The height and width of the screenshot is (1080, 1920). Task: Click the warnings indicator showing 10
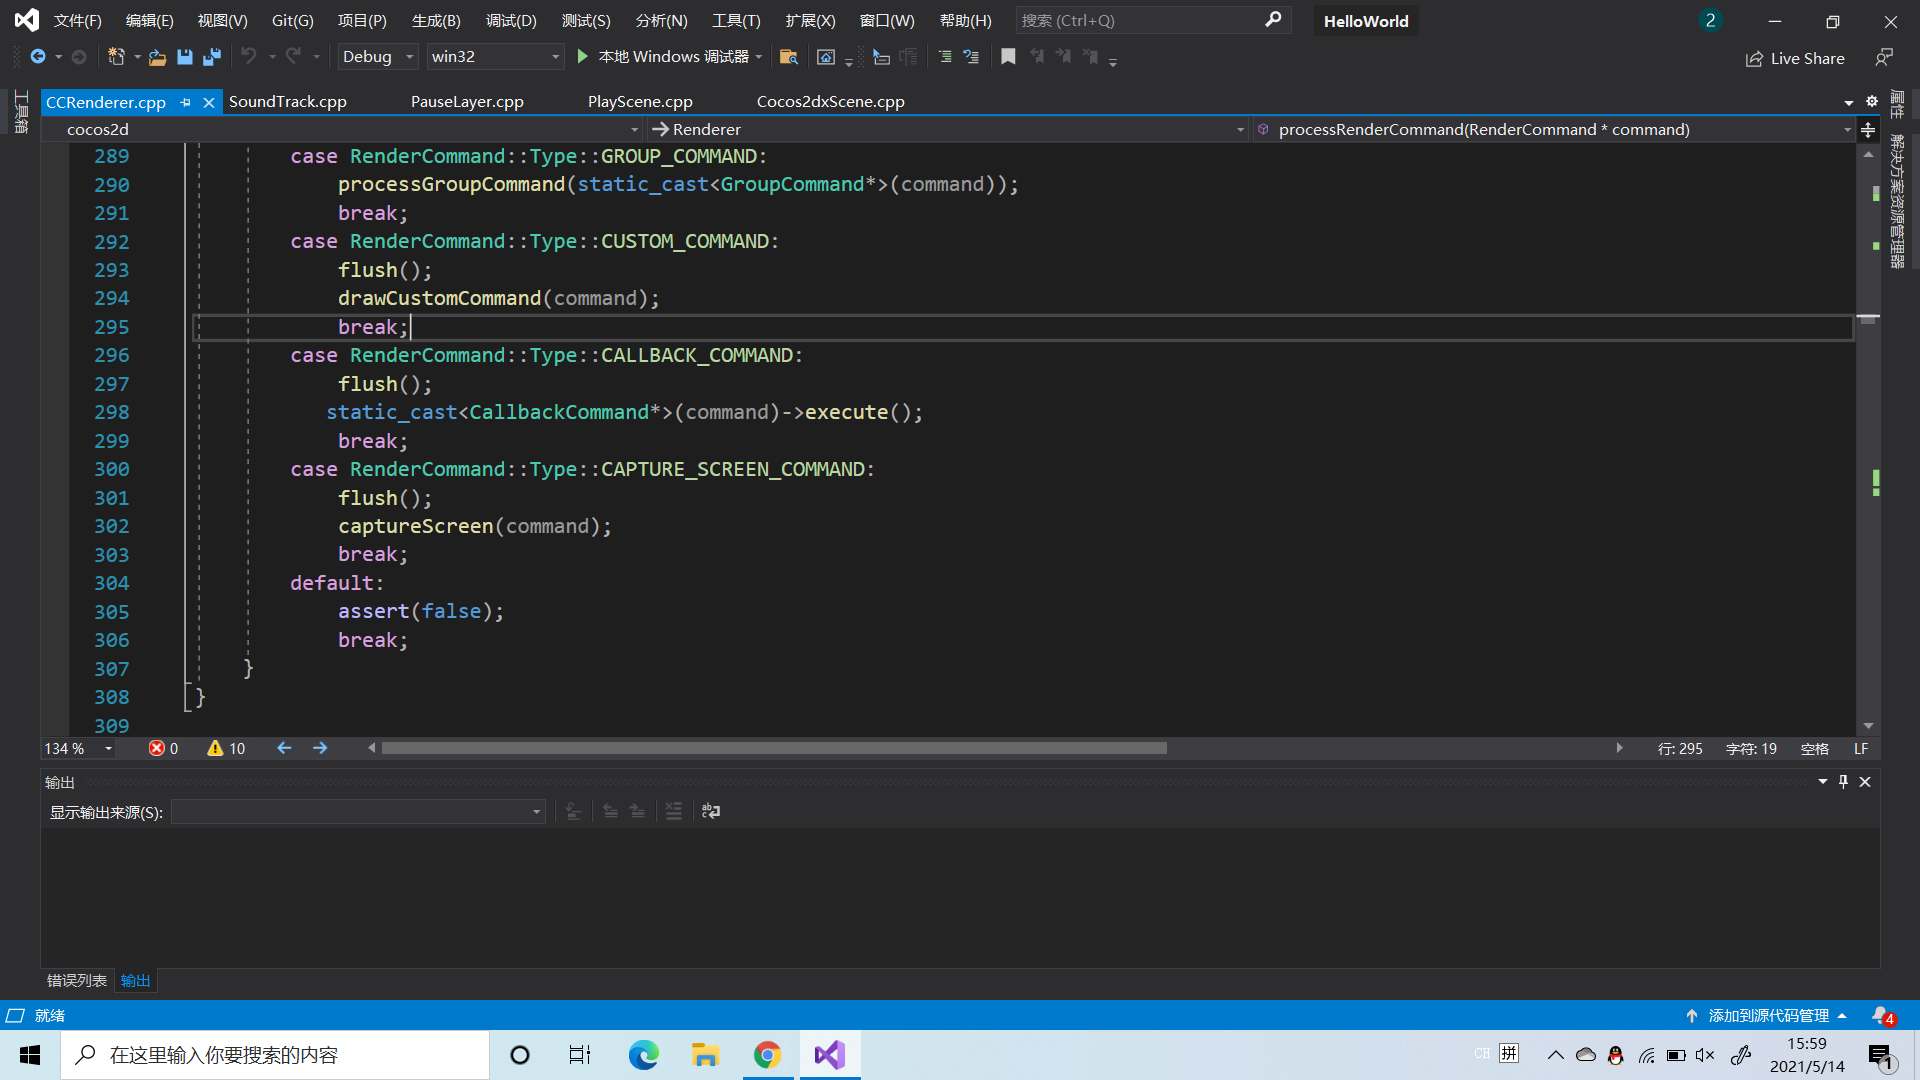(x=226, y=748)
